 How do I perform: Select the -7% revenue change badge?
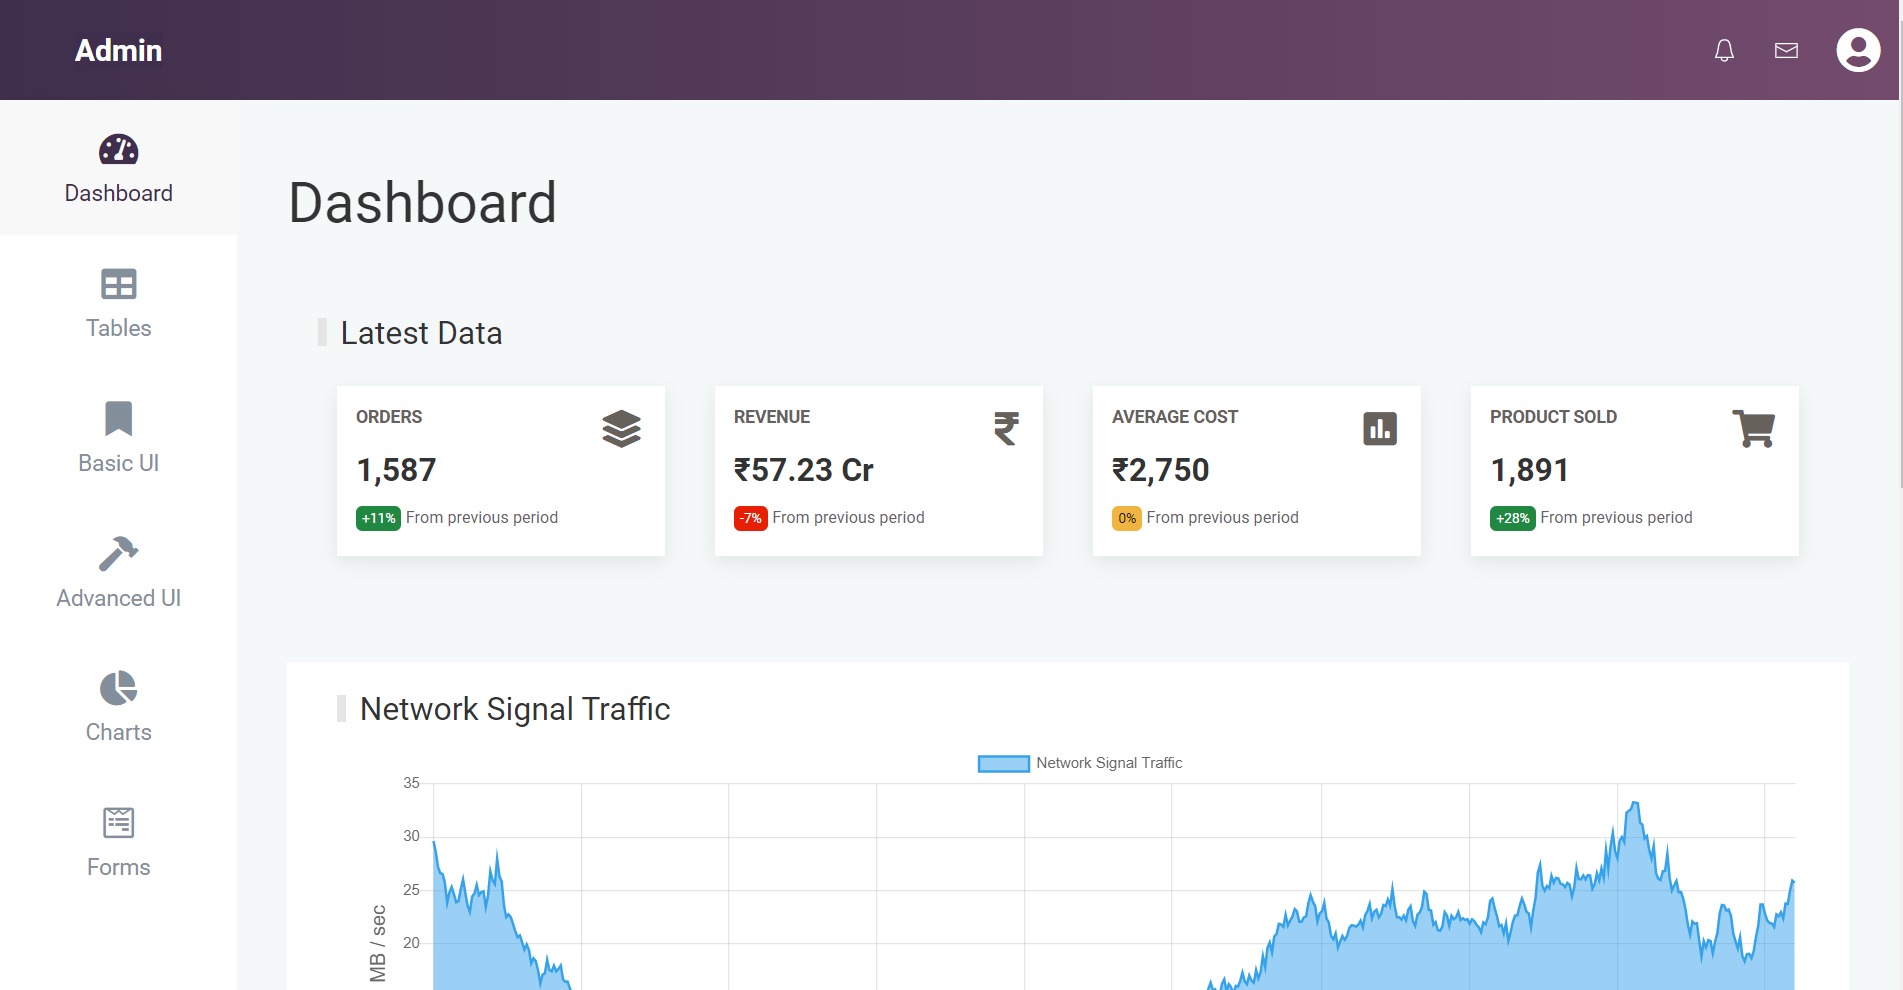[750, 518]
